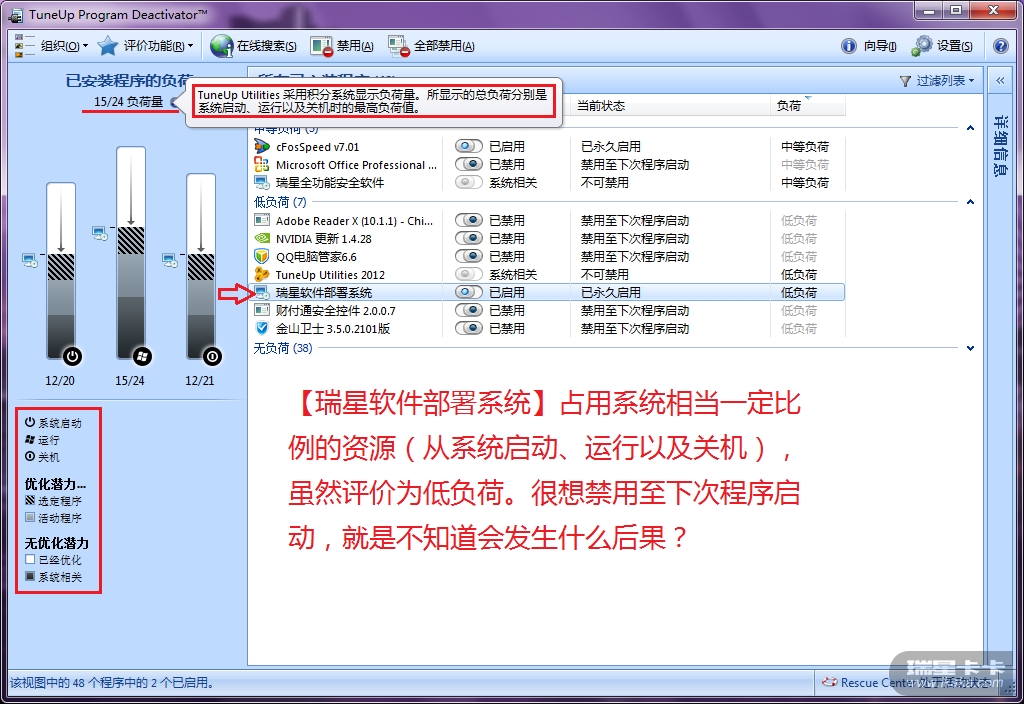Open the 过滤列表 filter list dropdown

pos(936,81)
